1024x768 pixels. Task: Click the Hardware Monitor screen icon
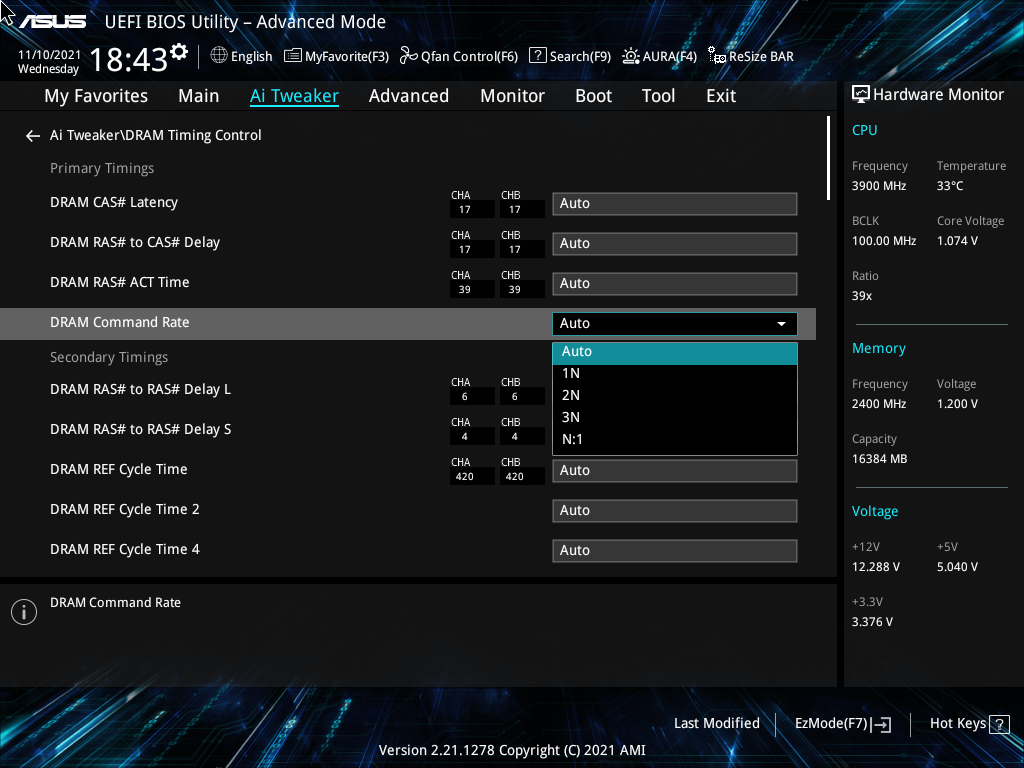point(861,95)
